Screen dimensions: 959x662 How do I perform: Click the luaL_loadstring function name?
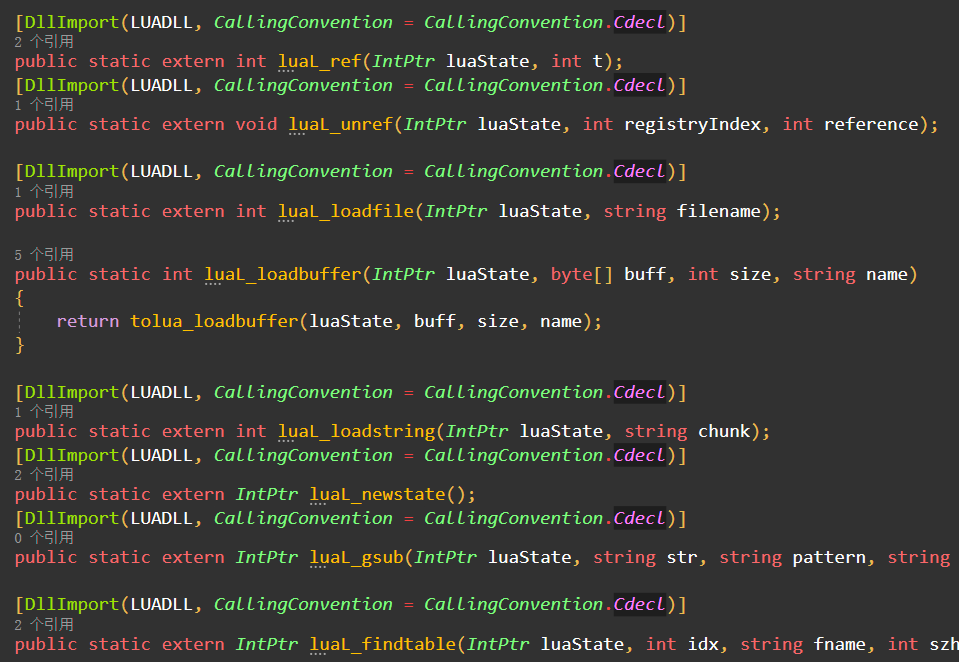357,432
